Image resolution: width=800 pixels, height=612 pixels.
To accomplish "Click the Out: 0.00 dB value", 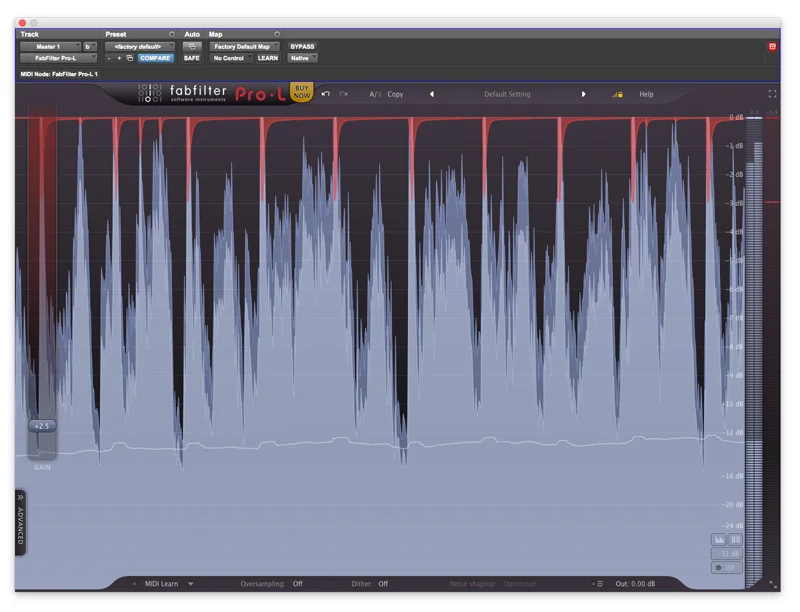I will [635, 584].
